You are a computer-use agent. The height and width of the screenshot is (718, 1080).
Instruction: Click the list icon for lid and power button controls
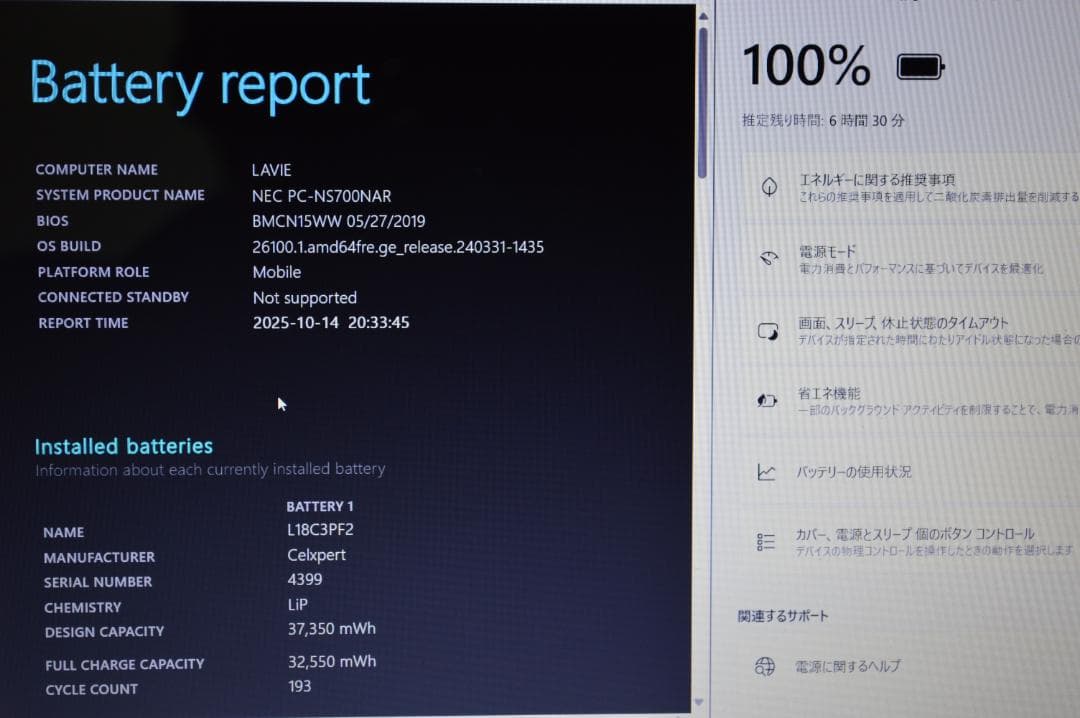[766, 542]
